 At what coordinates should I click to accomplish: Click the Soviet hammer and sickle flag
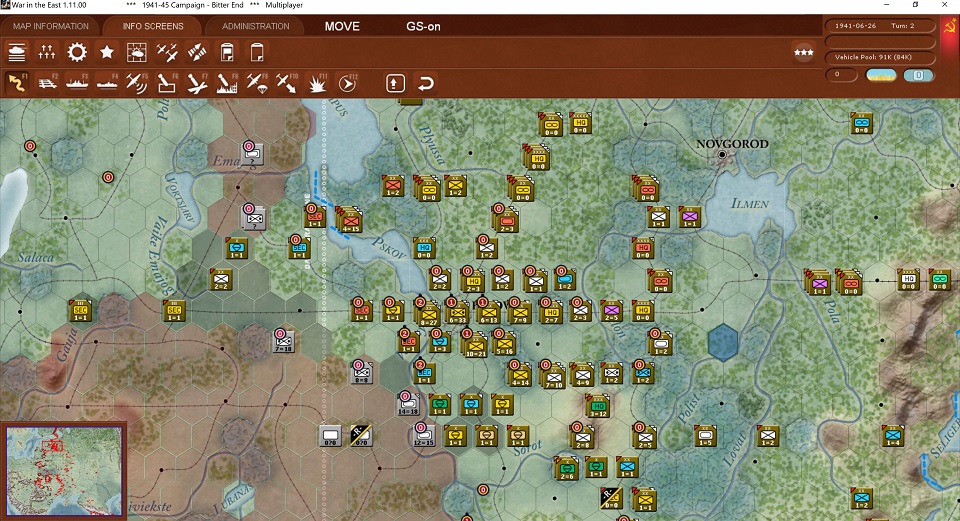pyautogui.click(x=950, y=26)
